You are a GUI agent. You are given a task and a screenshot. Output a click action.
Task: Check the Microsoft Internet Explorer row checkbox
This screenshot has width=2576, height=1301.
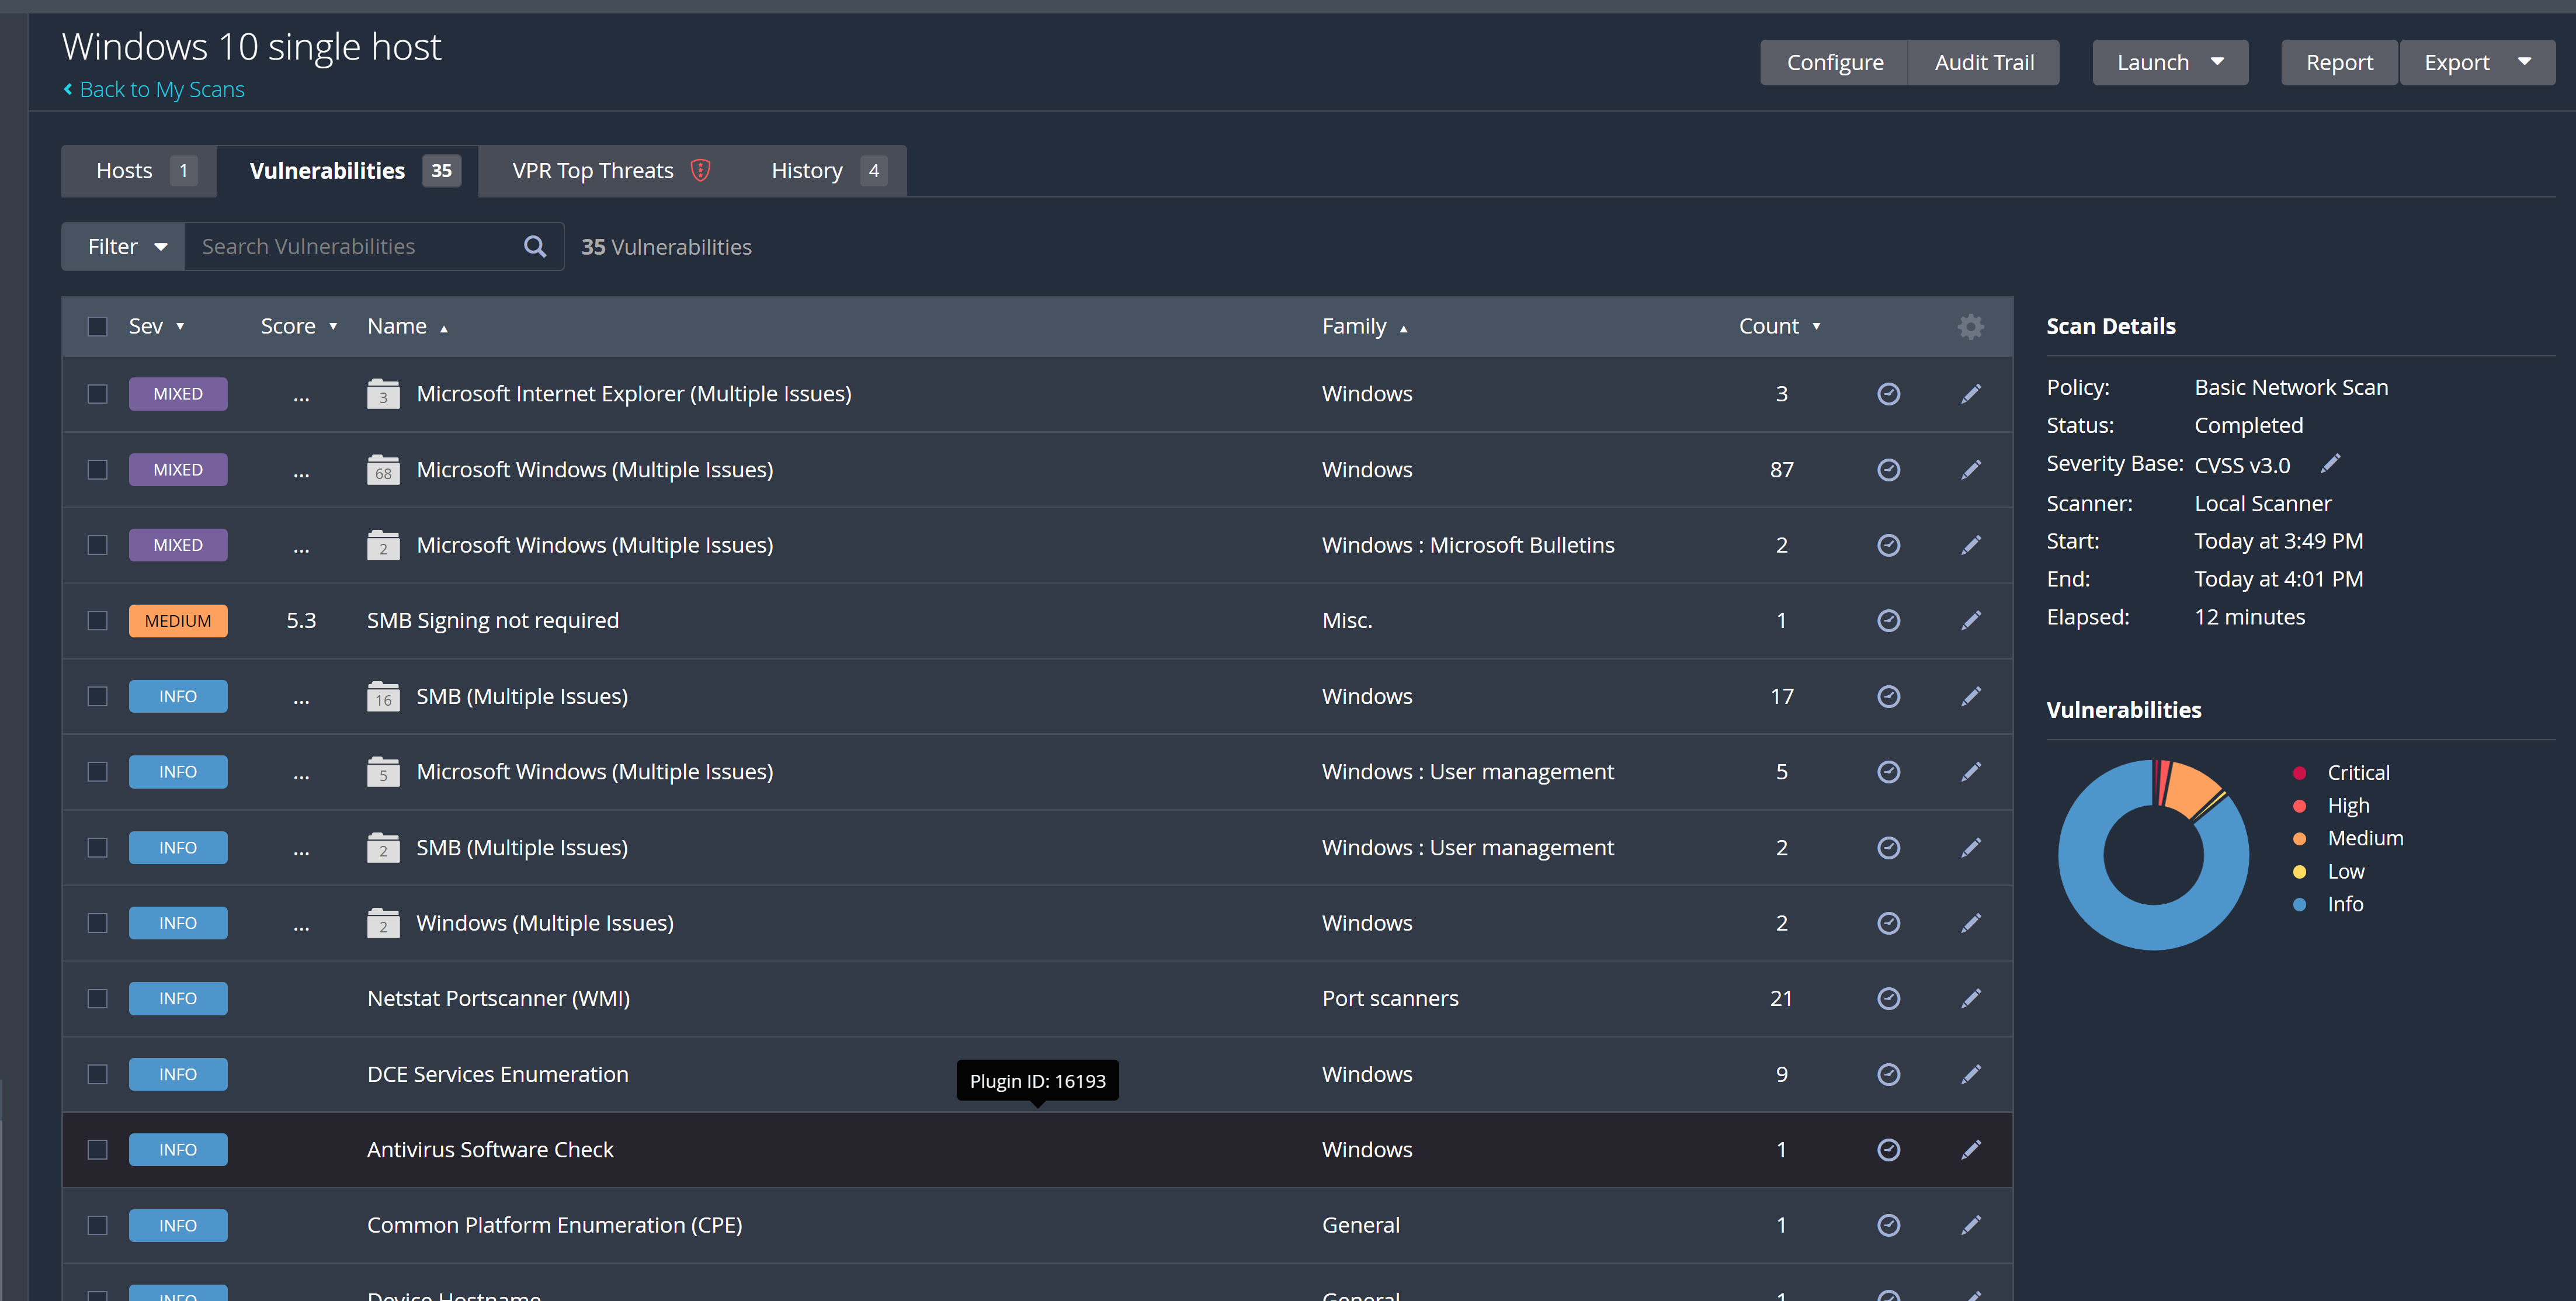point(97,394)
